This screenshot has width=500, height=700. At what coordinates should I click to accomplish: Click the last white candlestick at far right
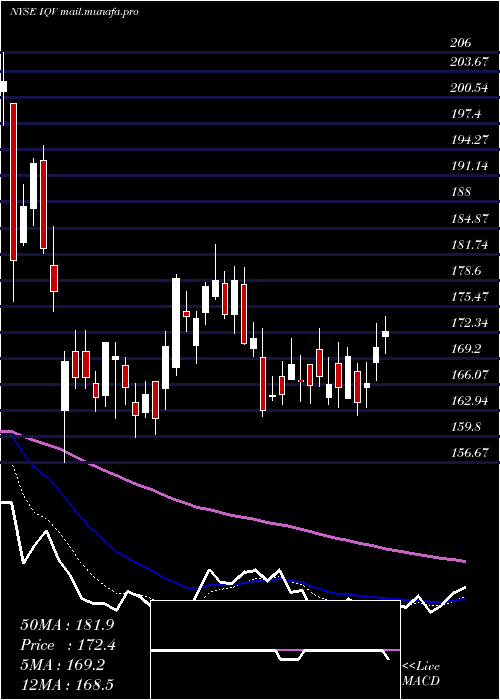tap(386, 334)
